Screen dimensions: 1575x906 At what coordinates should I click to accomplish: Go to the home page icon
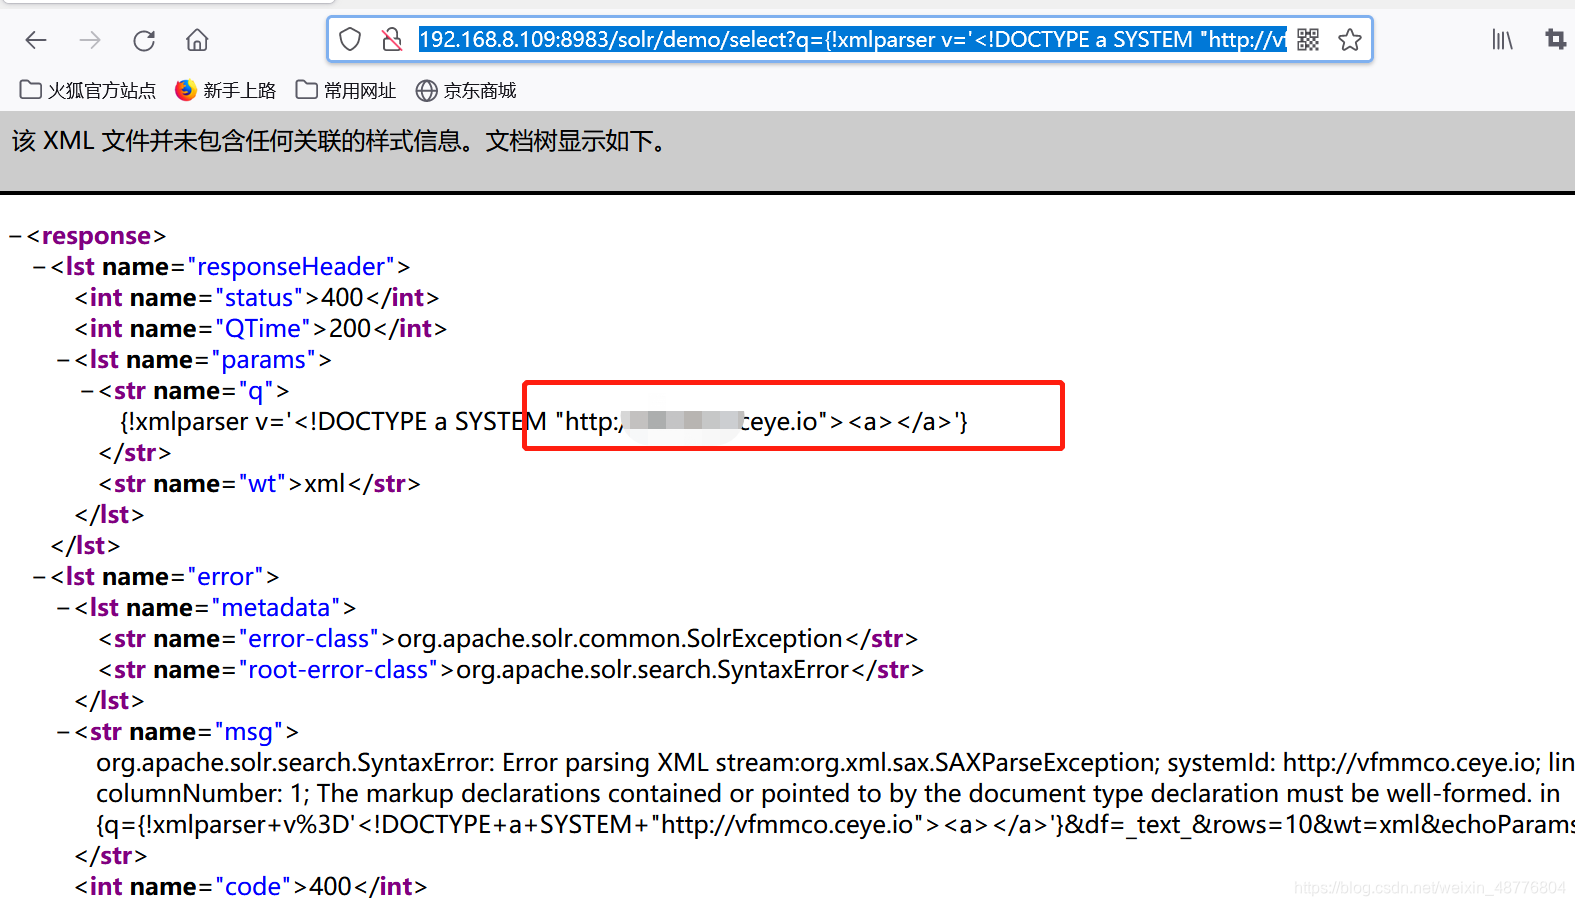197,40
